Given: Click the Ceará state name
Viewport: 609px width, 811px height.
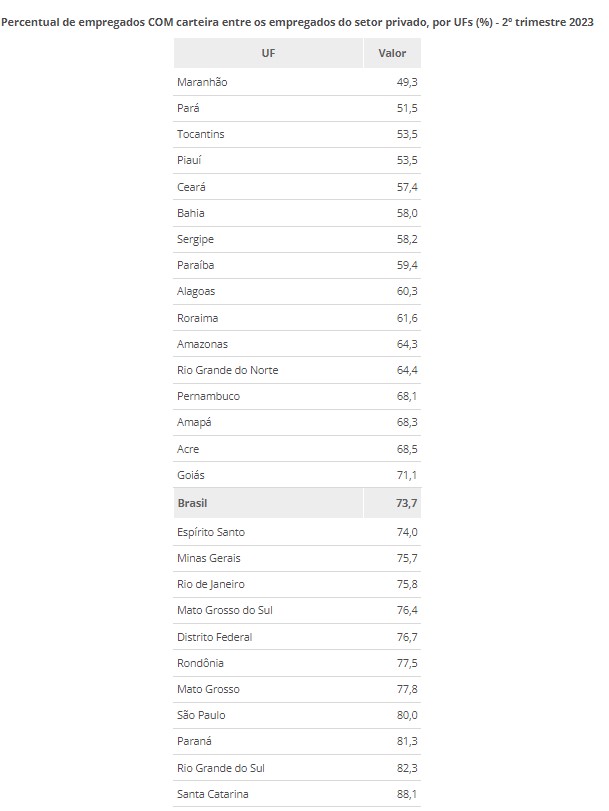Looking at the screenshot, I should tap(191, 187).
